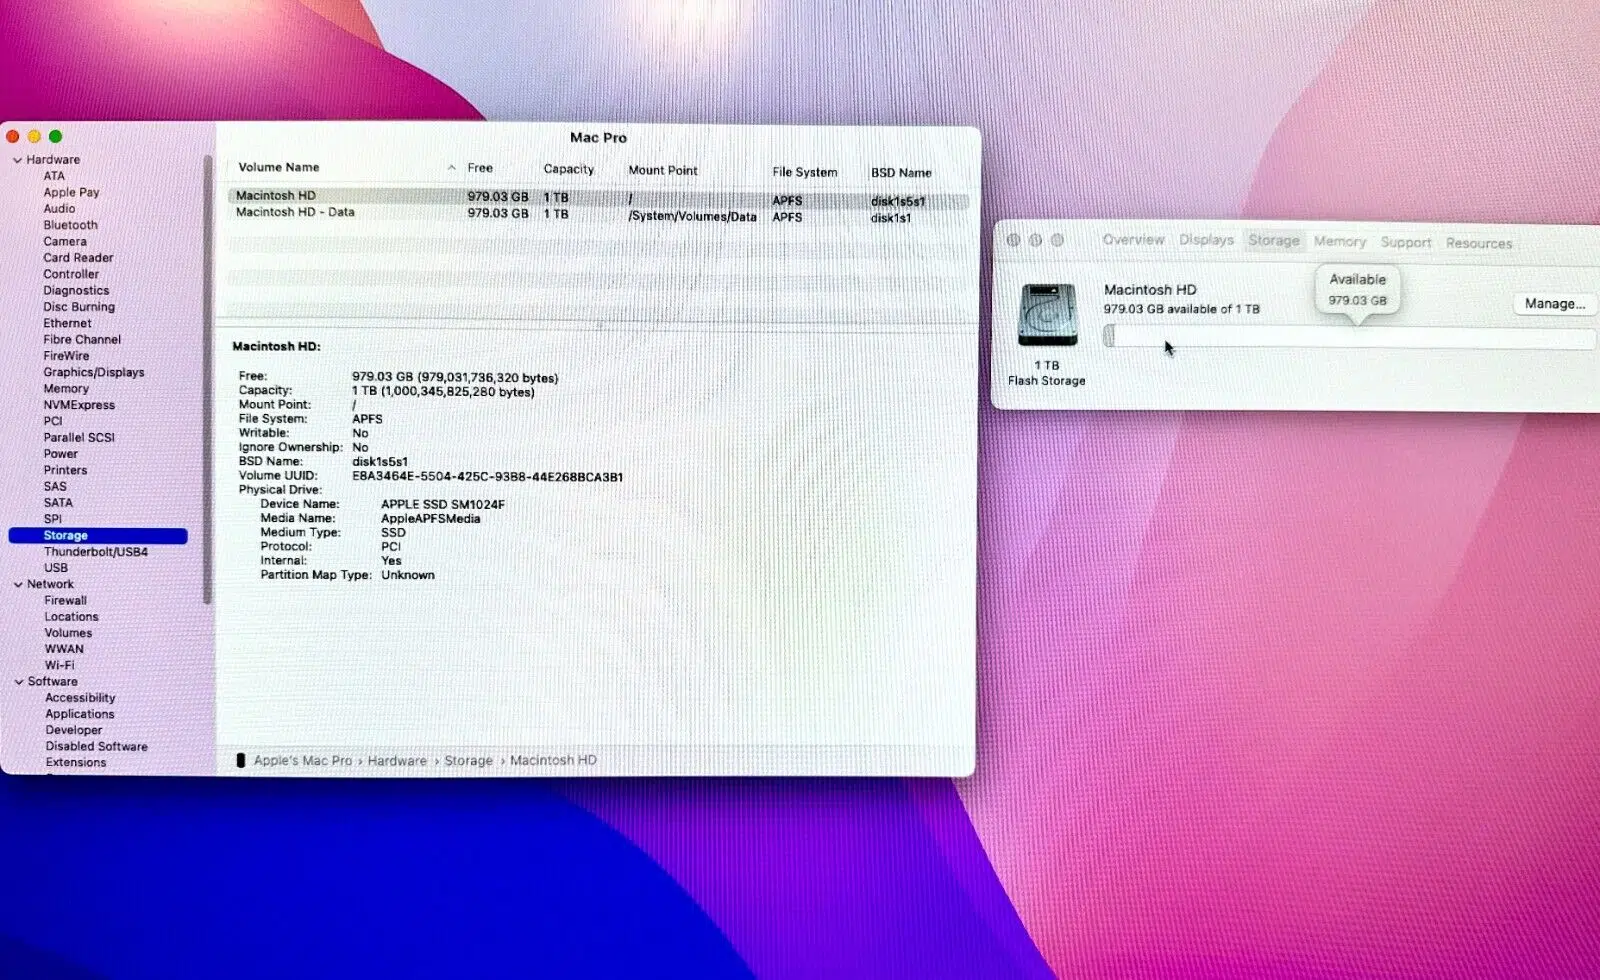The width and height of the screenshot is (1600, 980).
Task: Click Macintosh HD in the path bar
Action: click(x=553, y=761)
